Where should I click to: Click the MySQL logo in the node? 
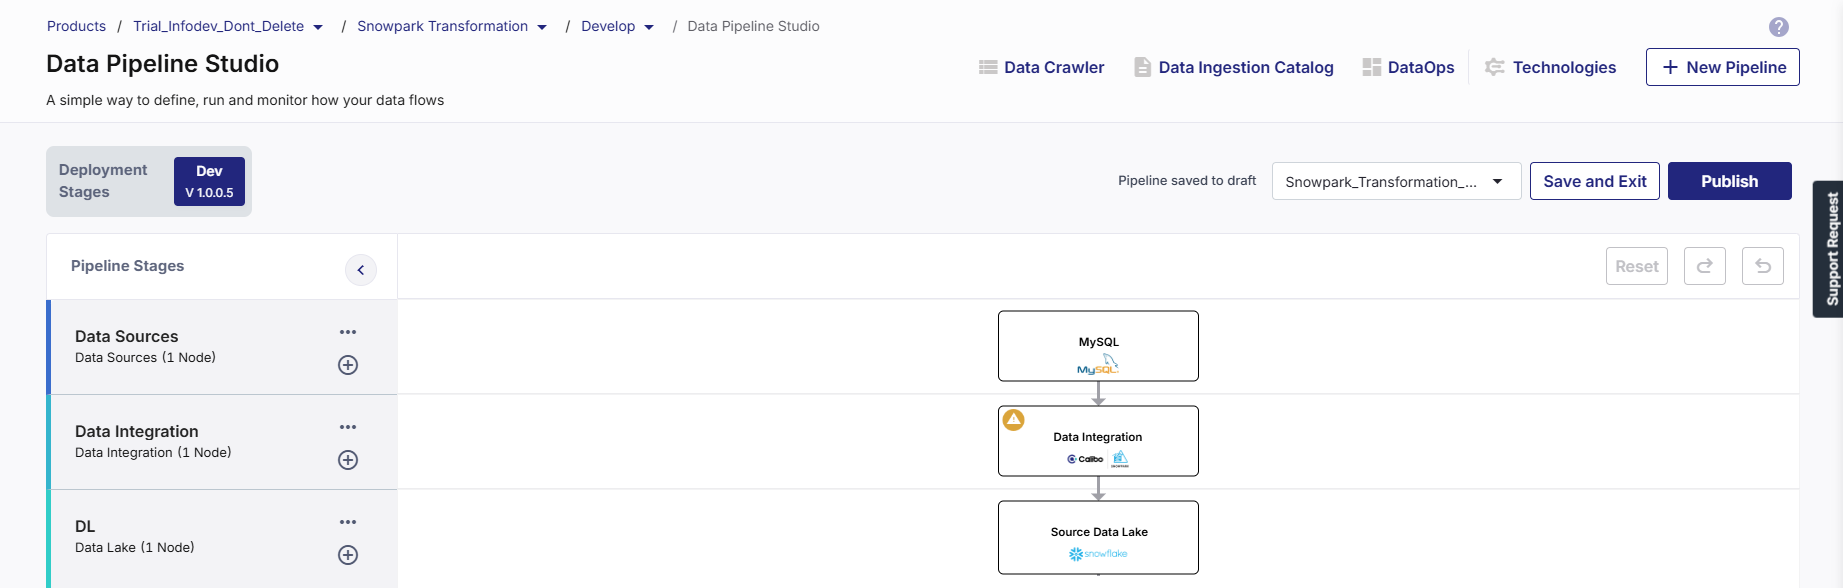1098,364
